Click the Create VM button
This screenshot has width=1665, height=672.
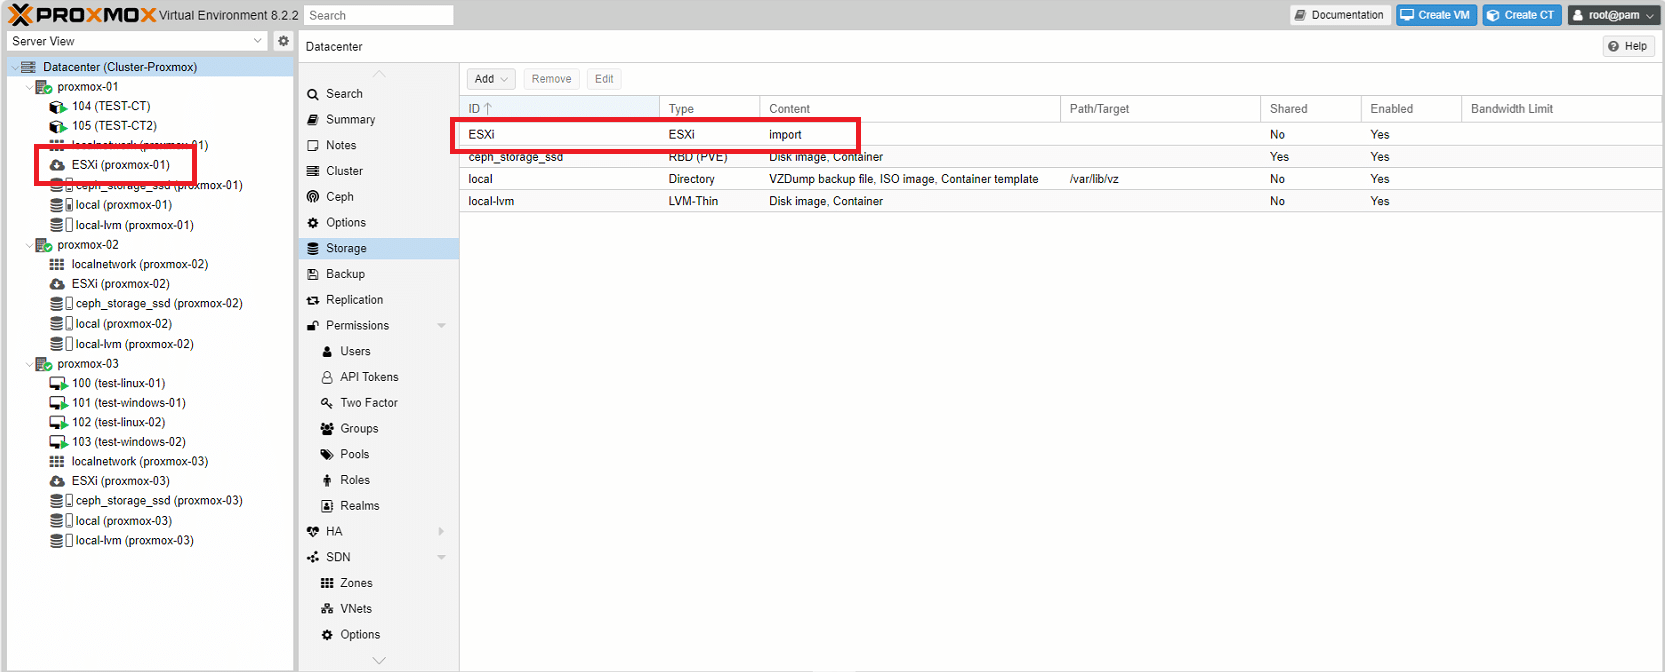pyautogui.click(x=1436, y=15)
